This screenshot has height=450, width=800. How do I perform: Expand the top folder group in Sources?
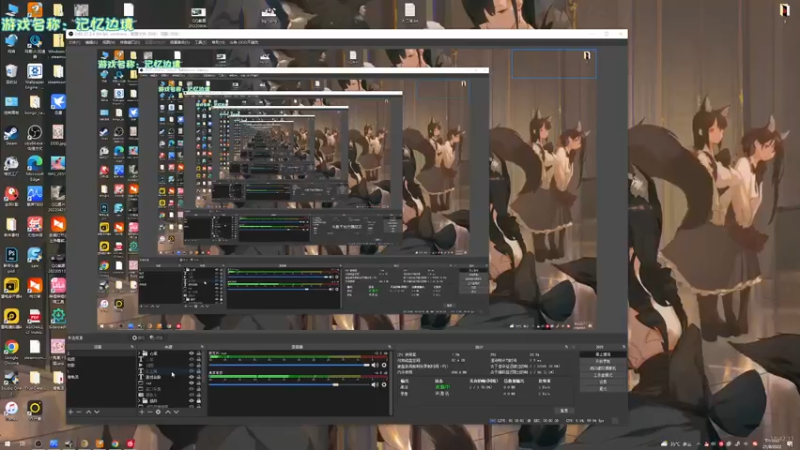click(139, 353)
